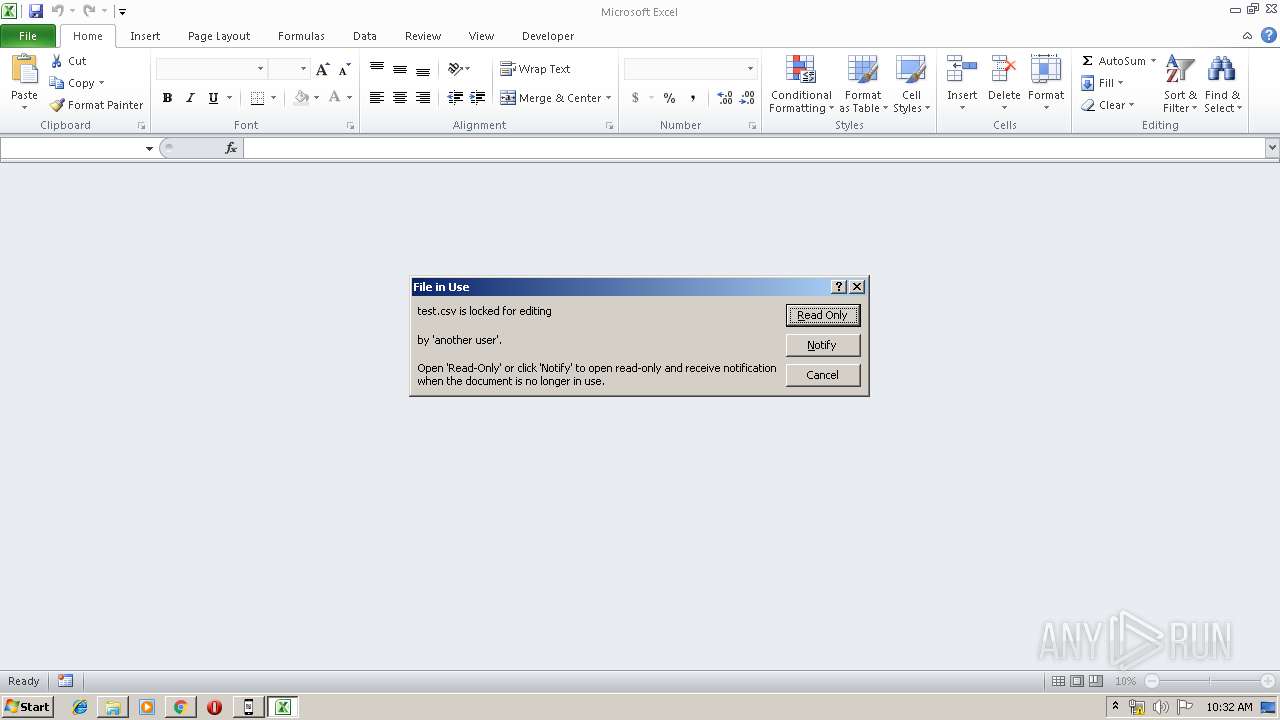This screenshot has width=1280, height=720.
Task: Open Google Chrome from the taskbar
Action: (180, 707)
